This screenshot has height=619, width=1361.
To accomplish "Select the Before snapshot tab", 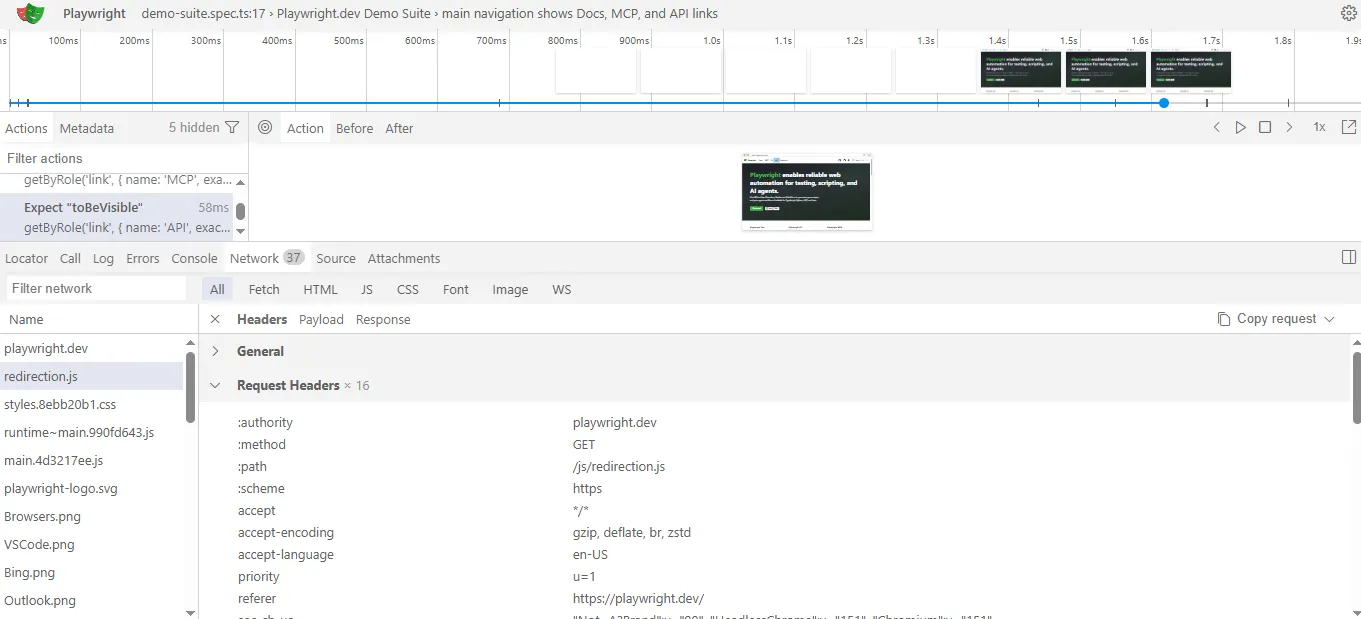I will coord(354,128).
